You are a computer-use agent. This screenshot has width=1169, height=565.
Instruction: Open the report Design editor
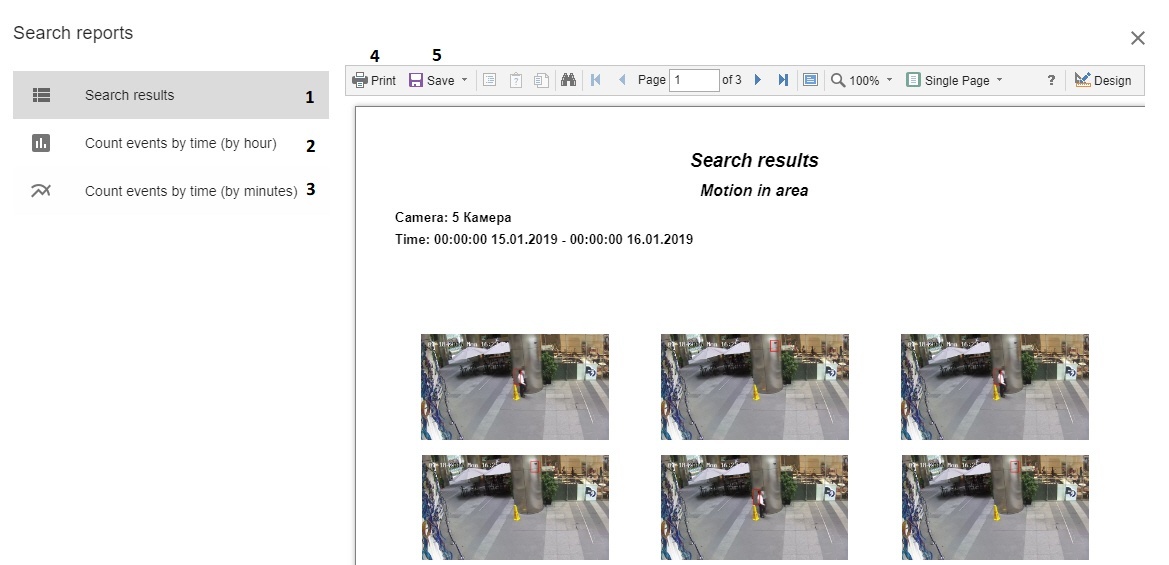1102,81
